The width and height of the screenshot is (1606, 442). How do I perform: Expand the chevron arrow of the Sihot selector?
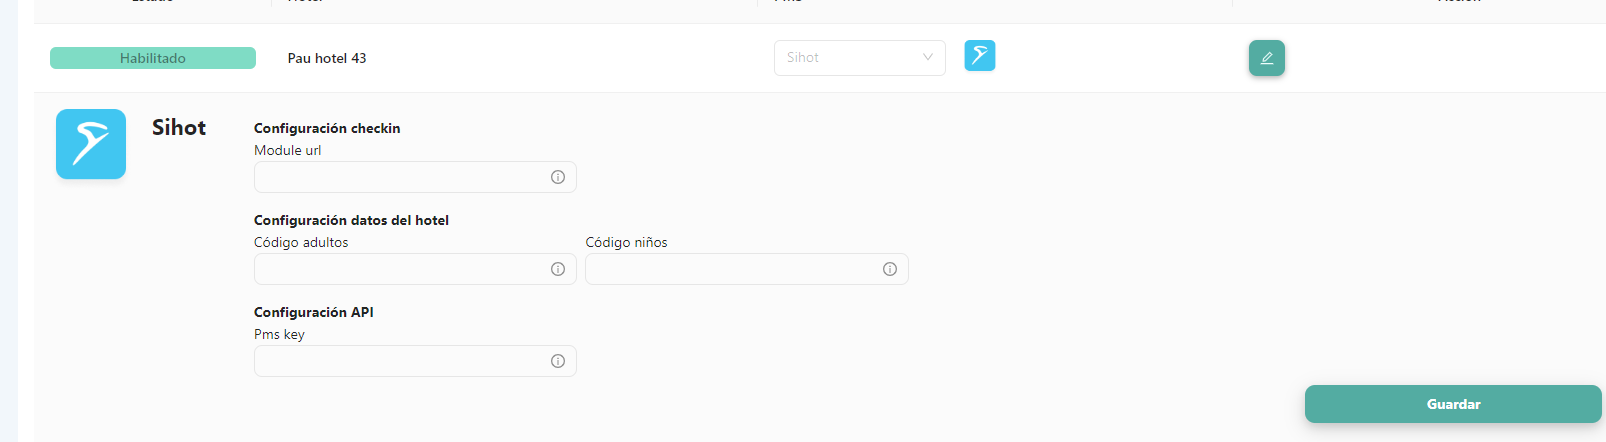pyautogui.click(x=928, y=57)
